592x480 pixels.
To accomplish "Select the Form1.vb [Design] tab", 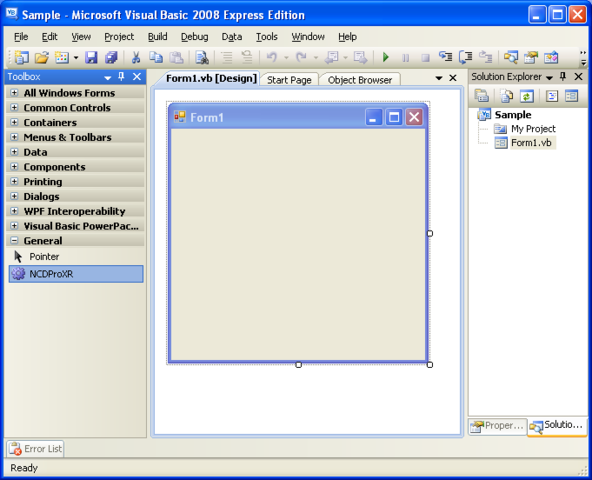I will [x=211, y=79].
